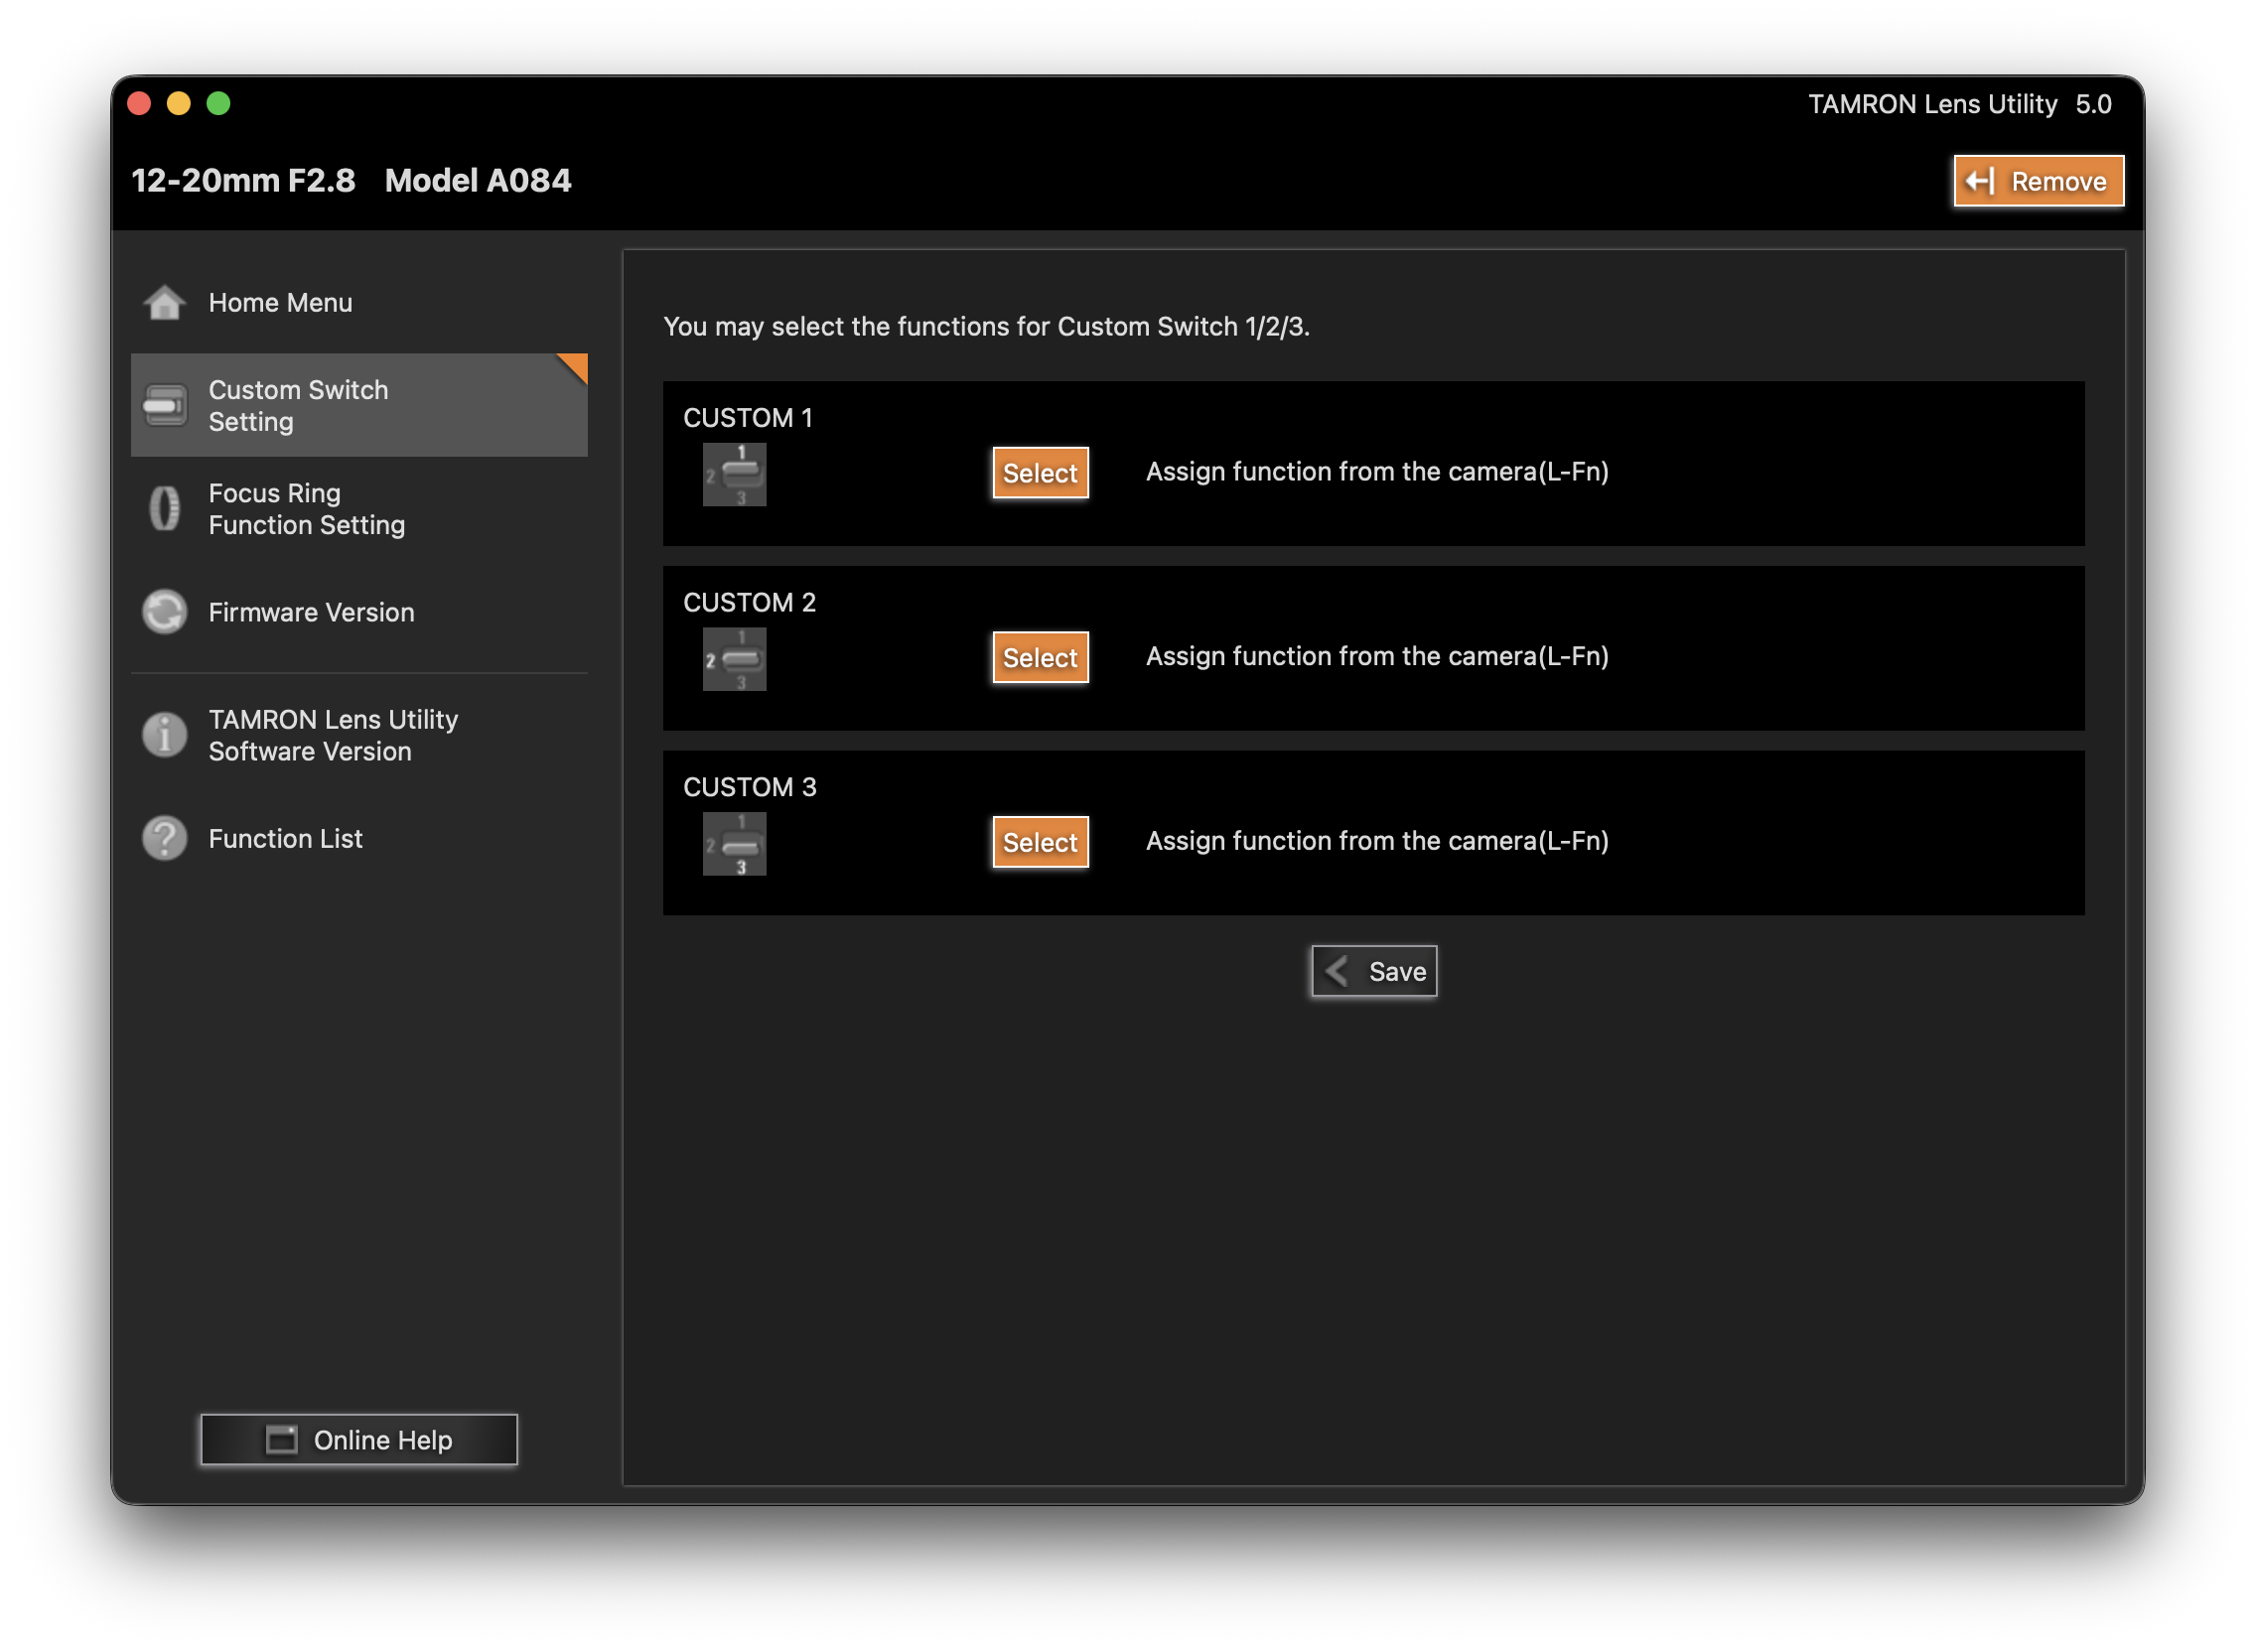
Task: Click the Home Menu house icon
Action: [165, 303]
